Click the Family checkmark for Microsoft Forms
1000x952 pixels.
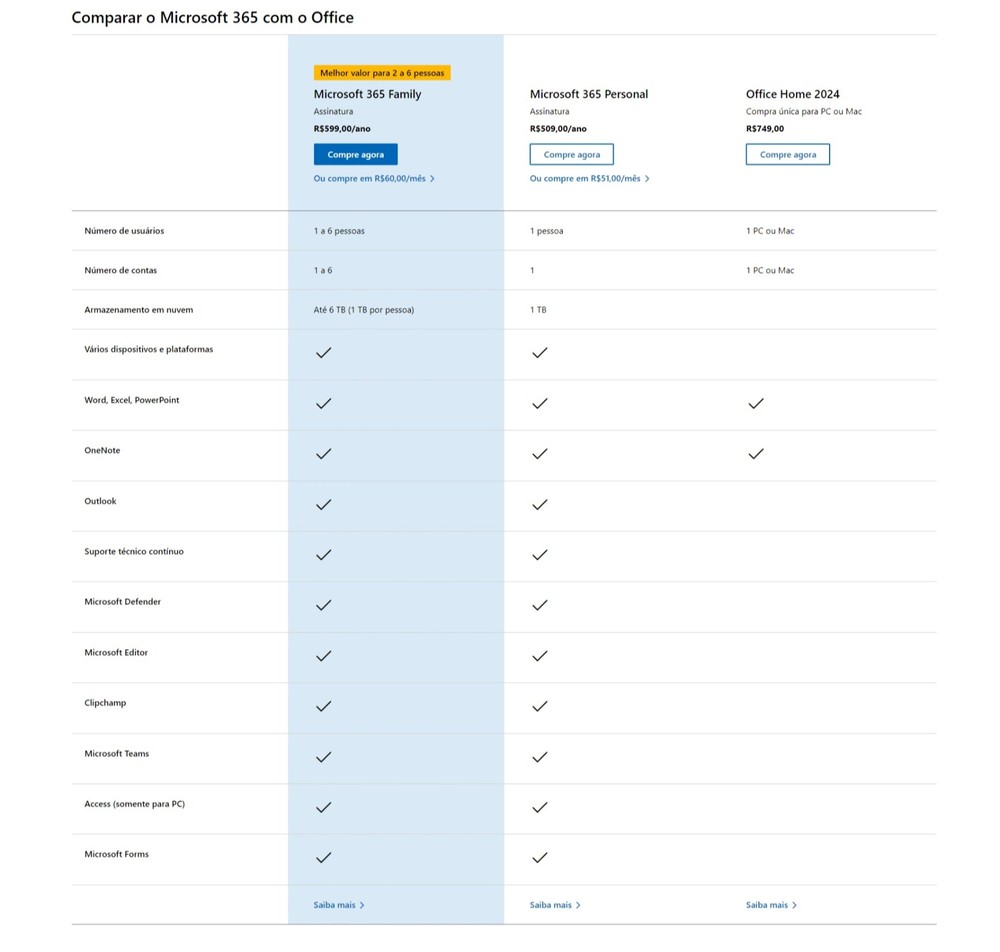point(323,858)
